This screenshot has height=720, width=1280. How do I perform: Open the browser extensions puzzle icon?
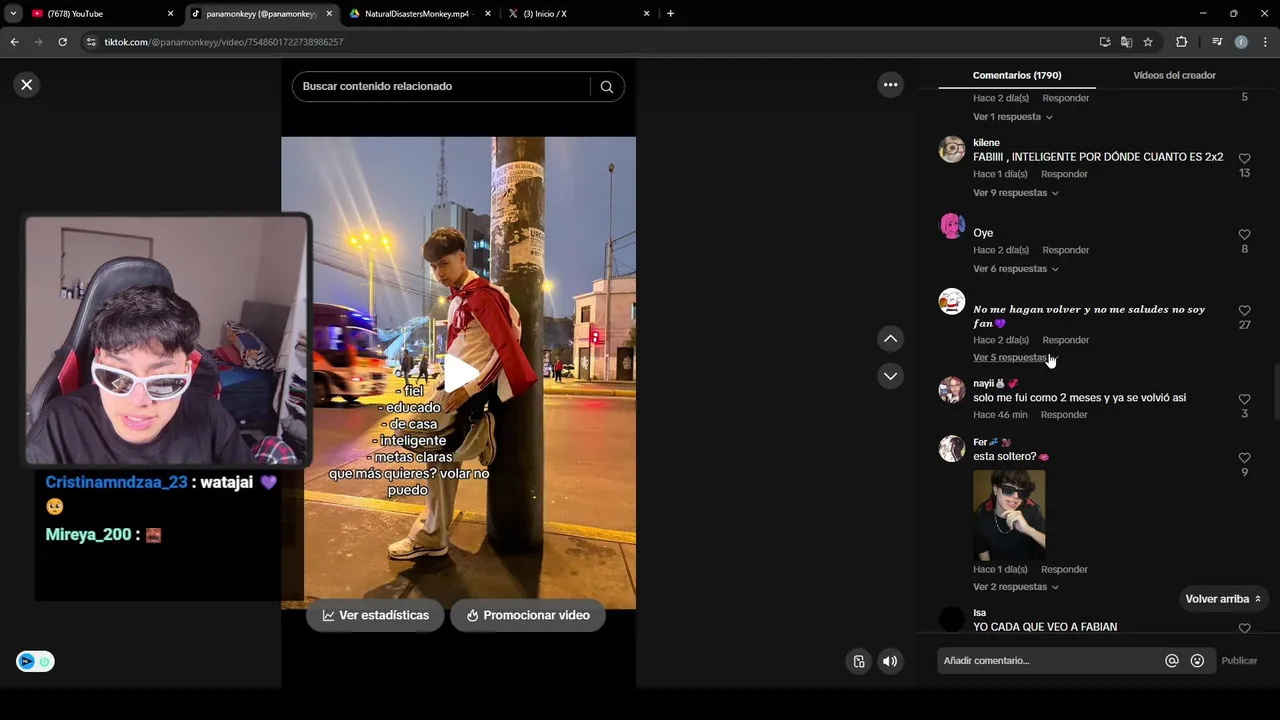tap(1181, 42)
